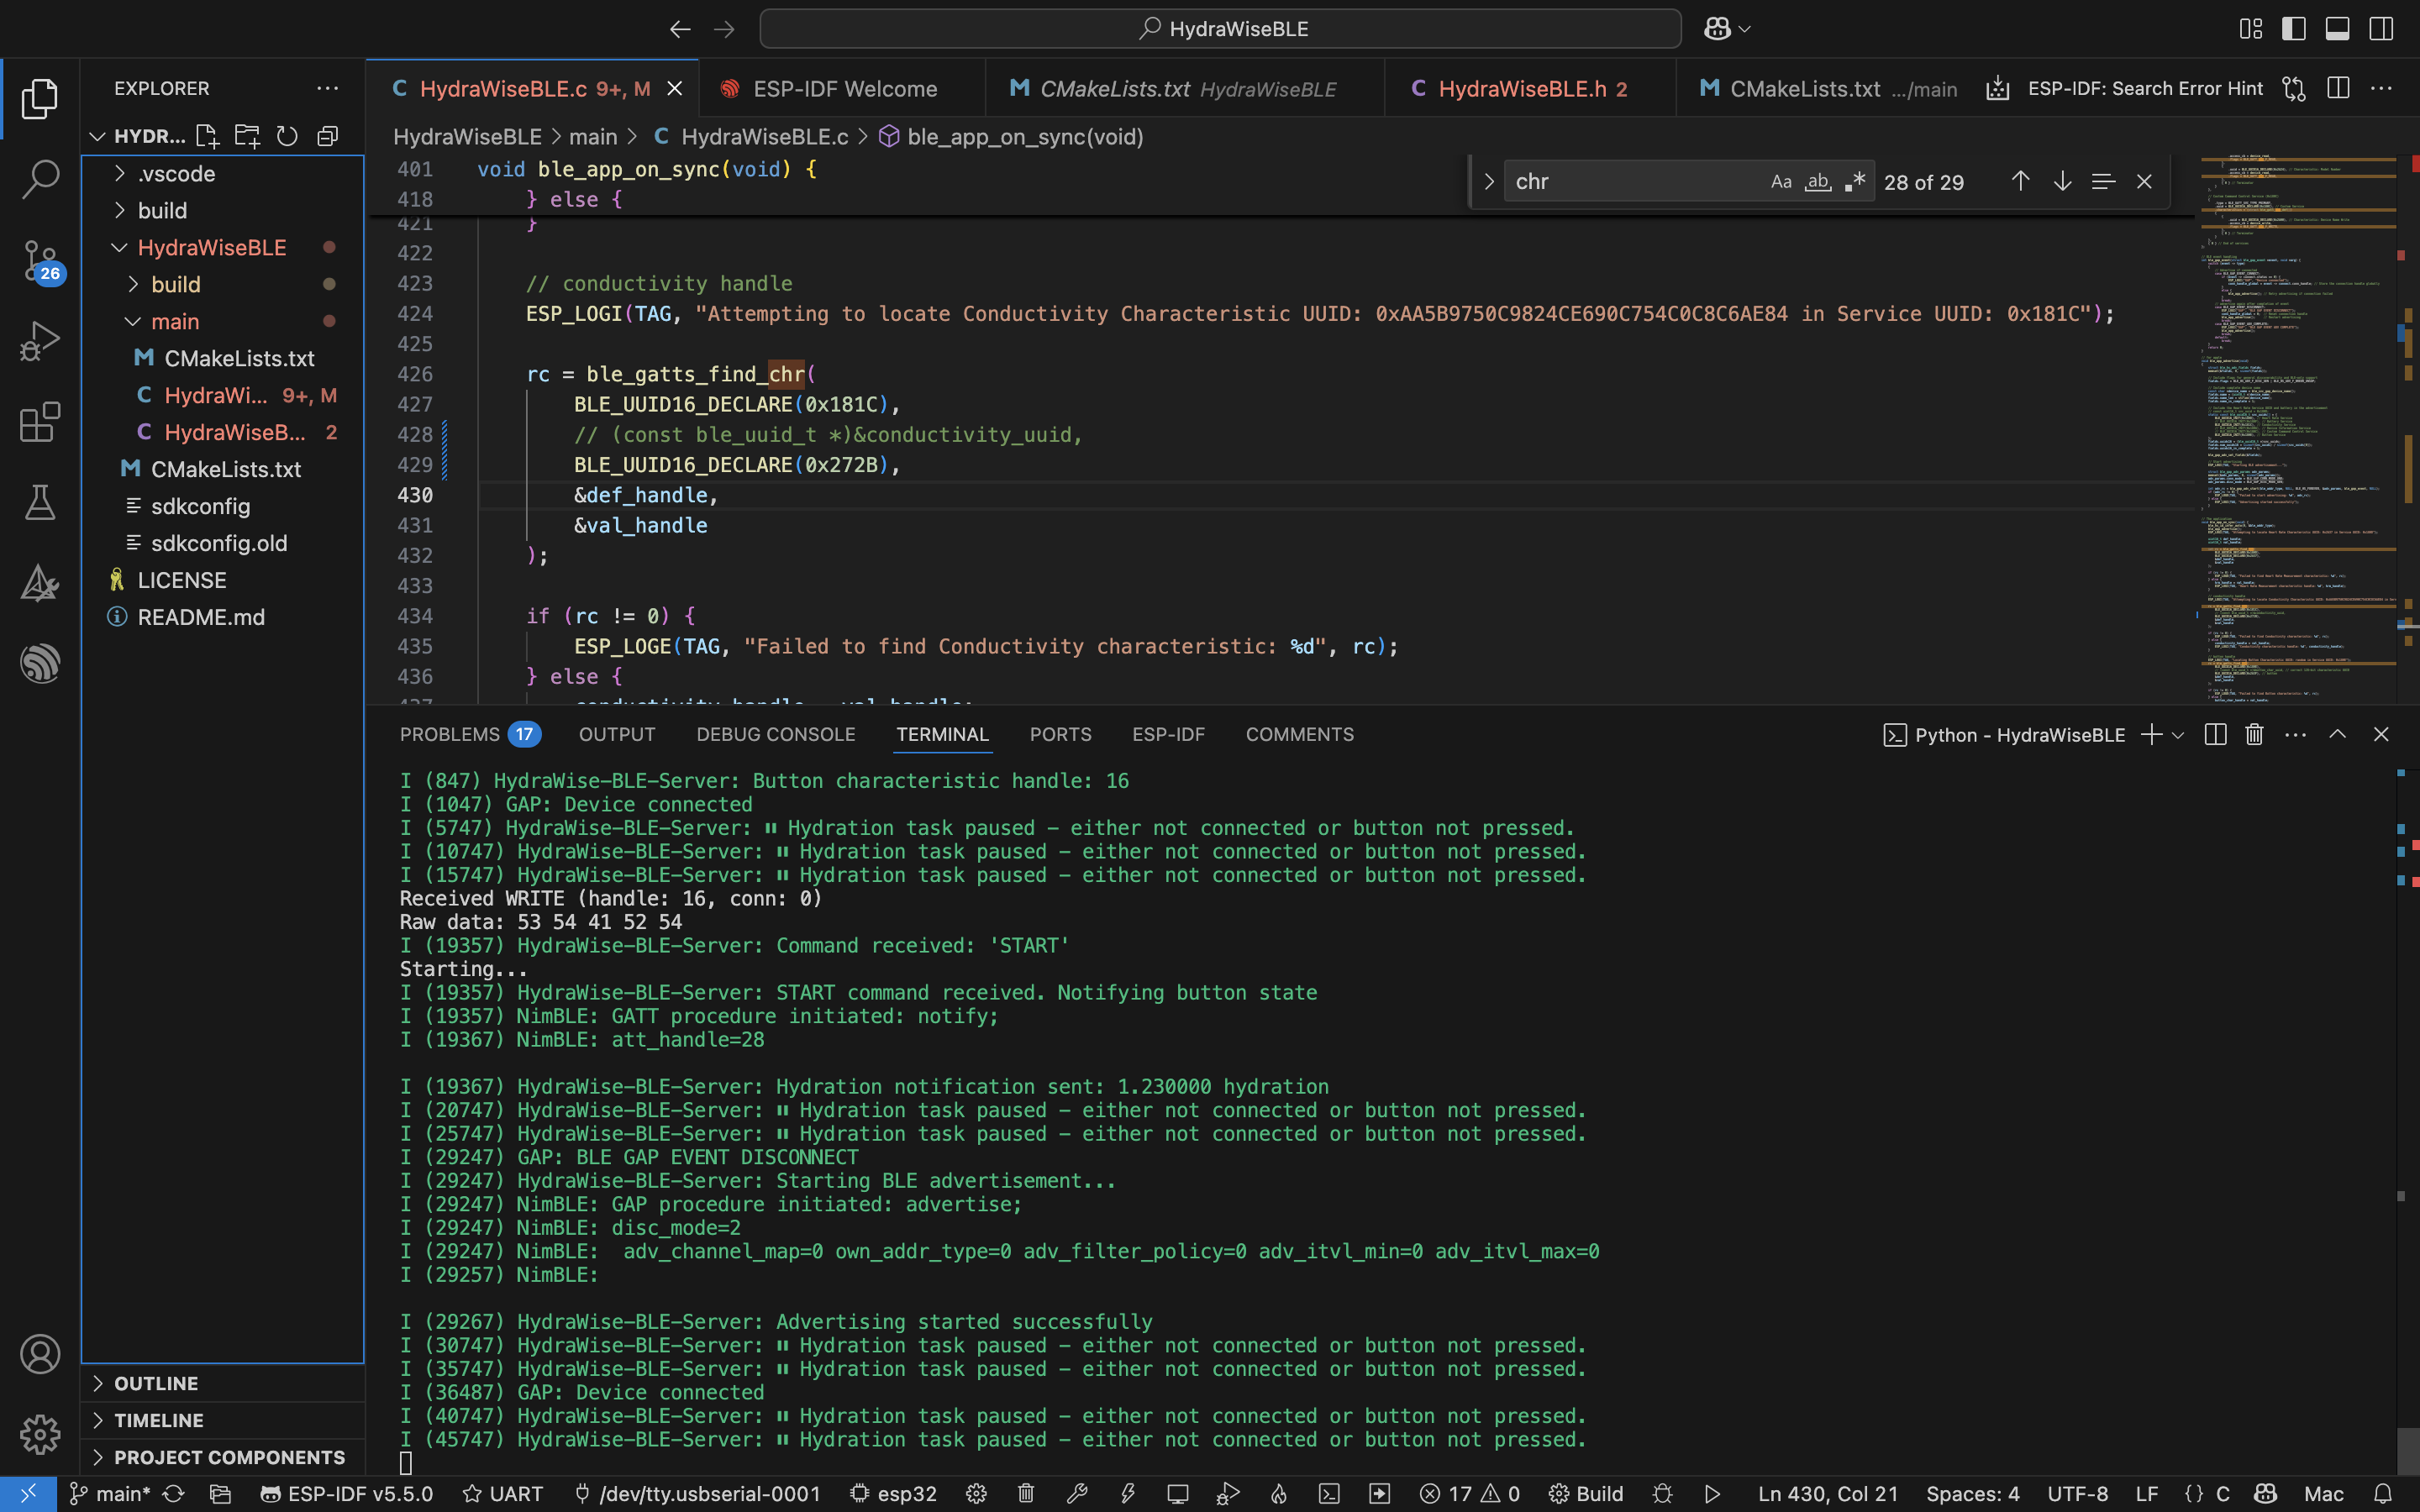Toggle Match Case in find widget

coord(1781,182)
